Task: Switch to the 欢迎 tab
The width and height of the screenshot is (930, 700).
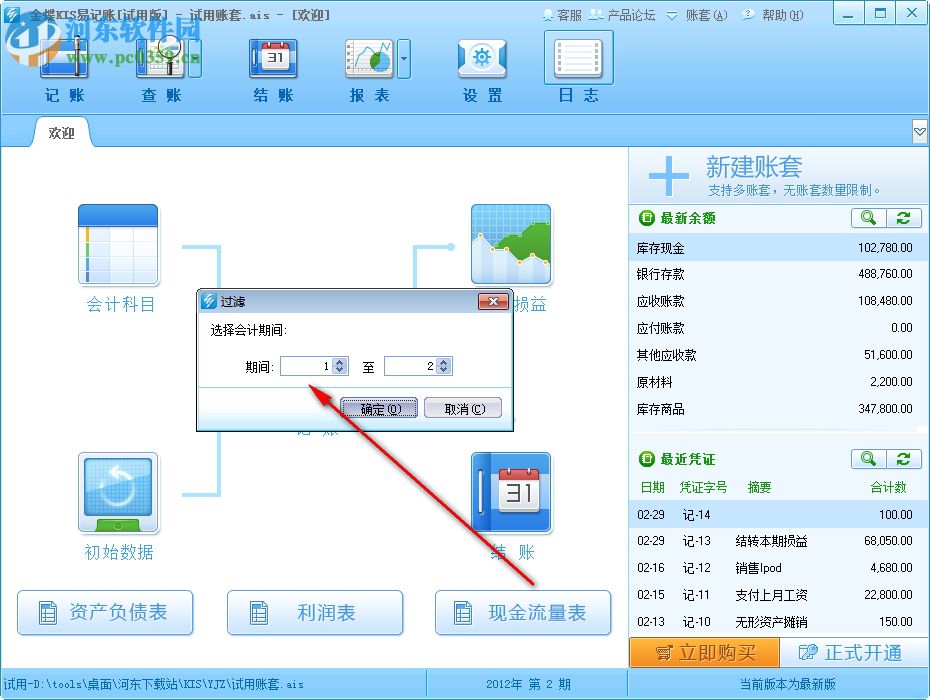Action: coord(61,131)
